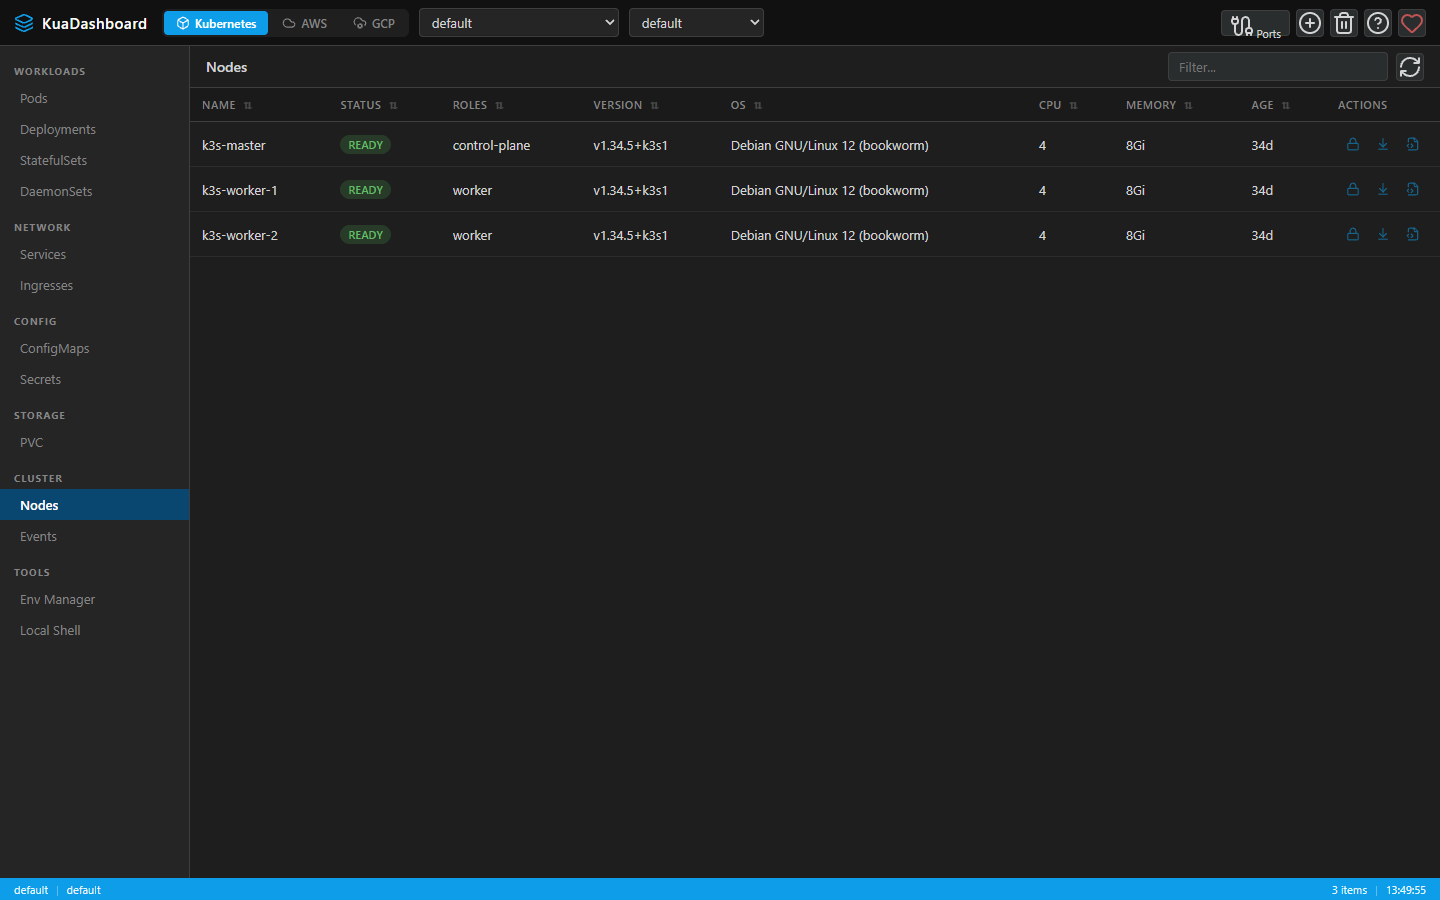
Task: Click the sort arrows beside AGE header
Action: point(1286,106)
